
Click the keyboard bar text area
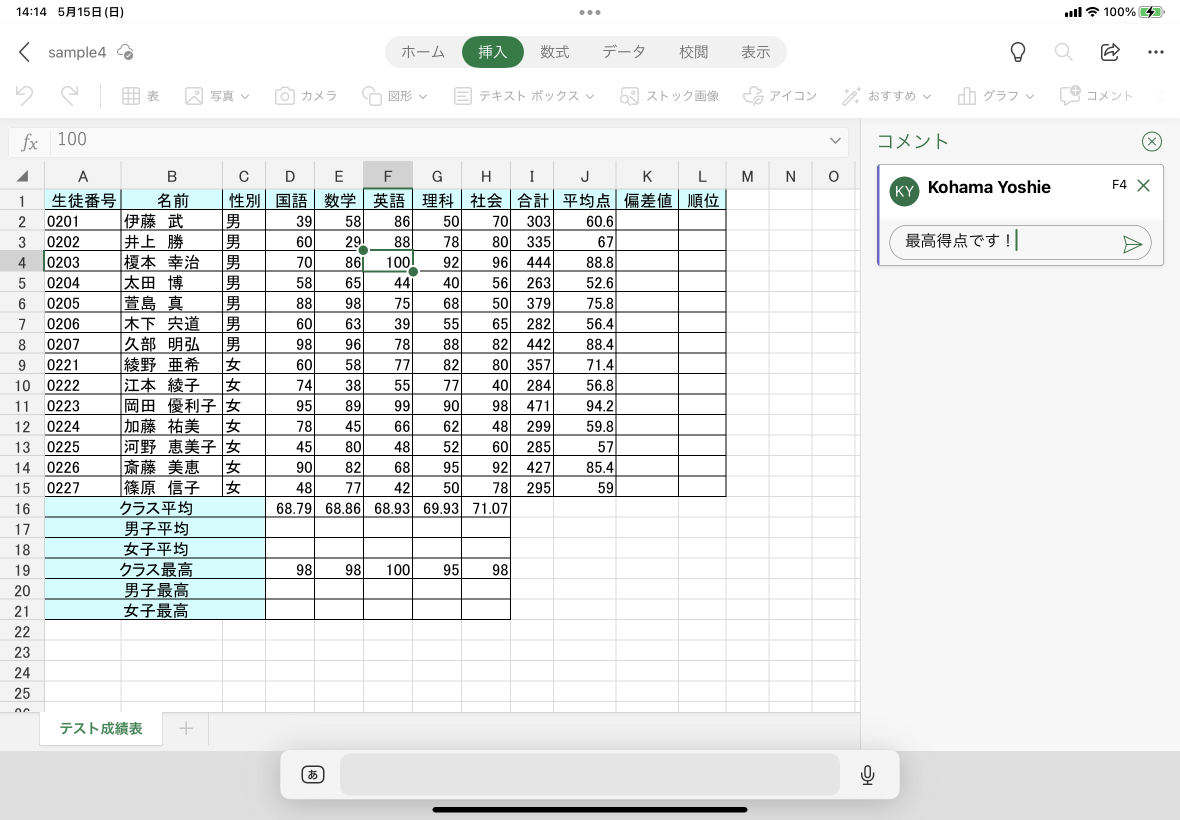point(590,774)
